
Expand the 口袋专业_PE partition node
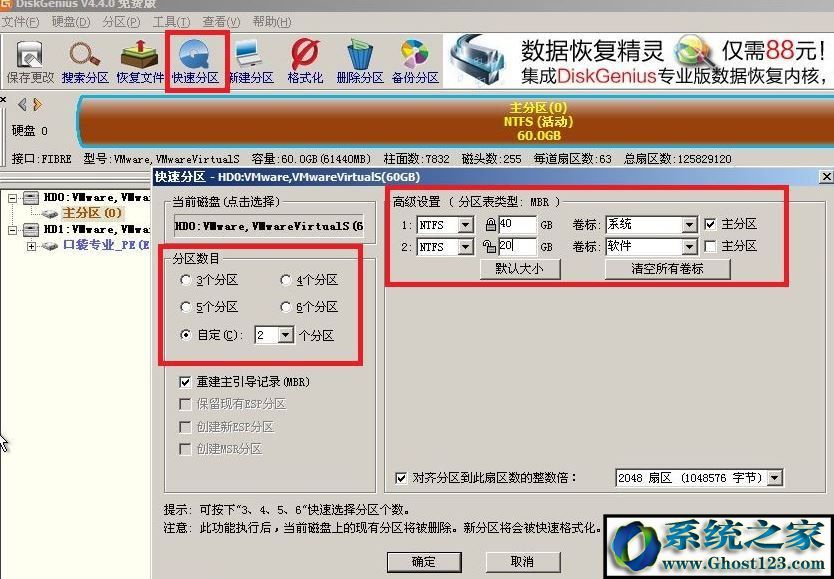31,246
